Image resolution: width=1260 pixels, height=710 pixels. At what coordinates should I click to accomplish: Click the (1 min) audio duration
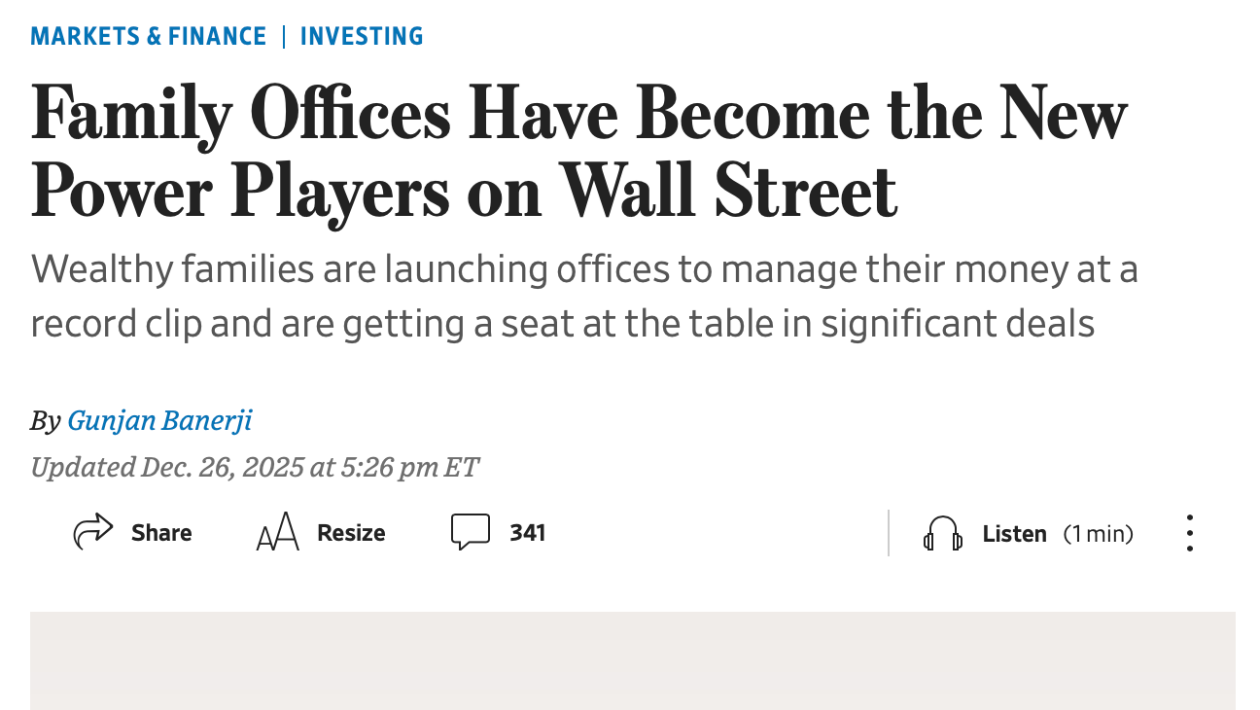[1097, 534]
